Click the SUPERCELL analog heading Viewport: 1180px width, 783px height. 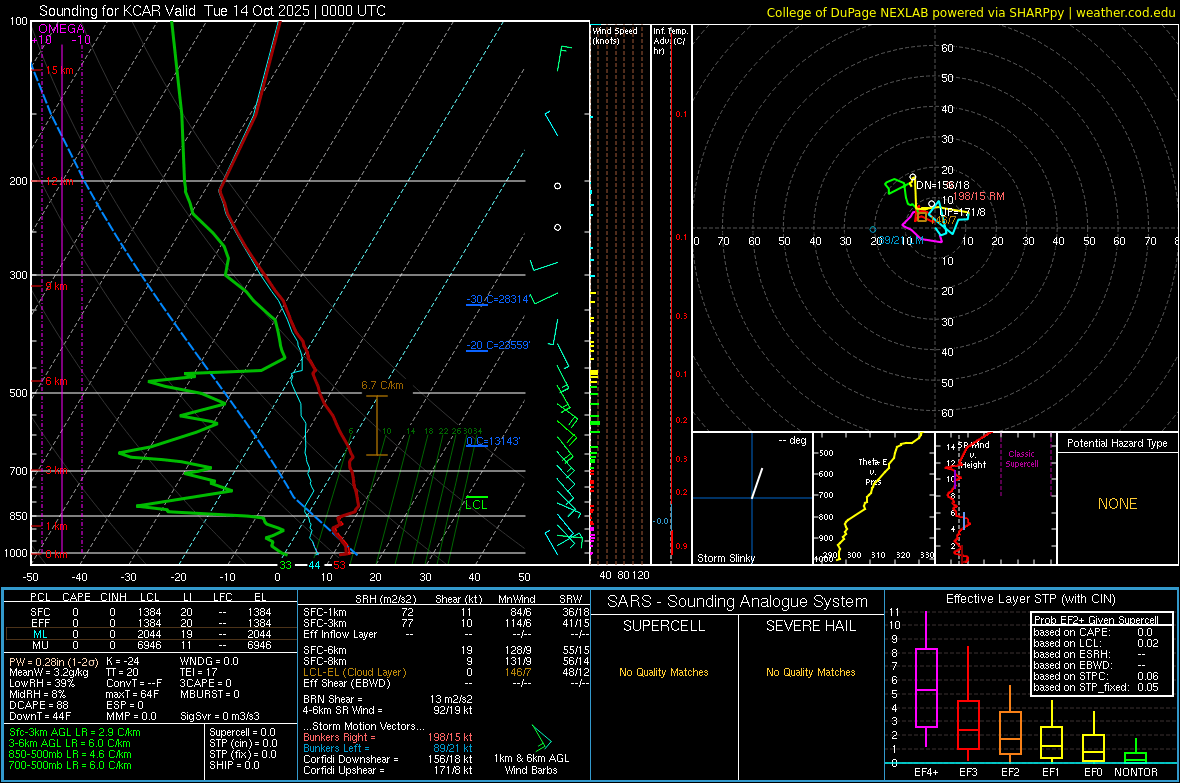point(664,626)
